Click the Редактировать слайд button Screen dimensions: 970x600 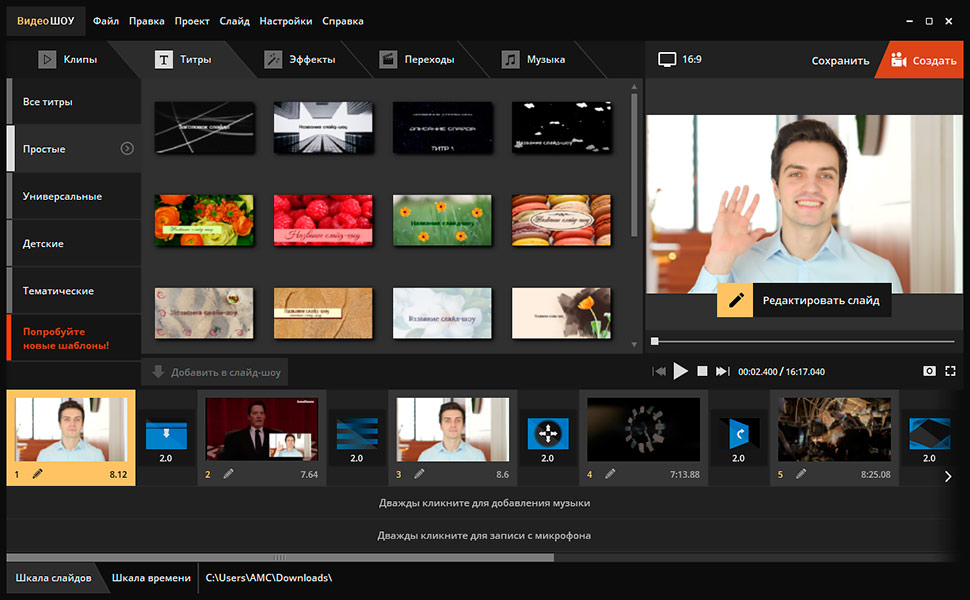pos(804,300)
